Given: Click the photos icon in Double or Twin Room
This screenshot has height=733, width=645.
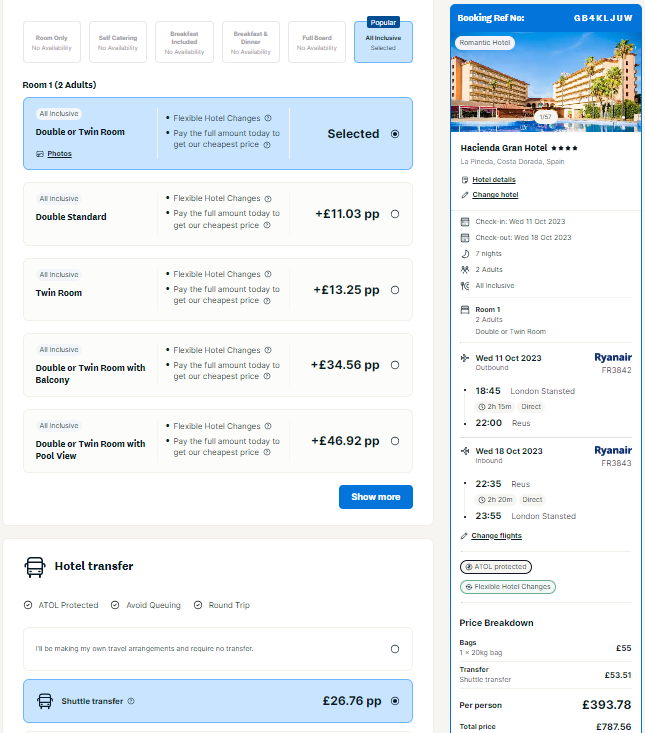Looking at the screenshot, I should coord(40,154).
